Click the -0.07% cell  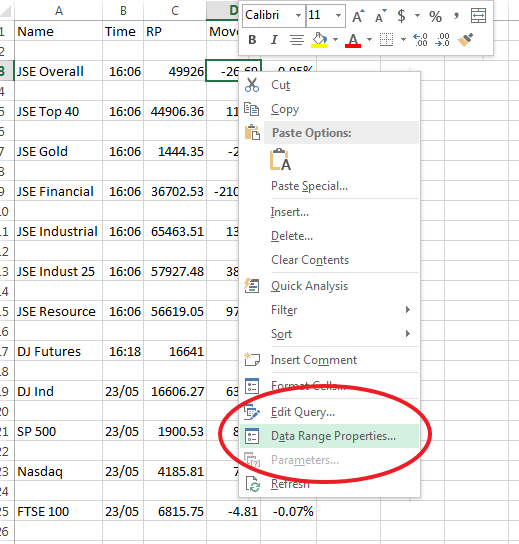[x=289, y=511]
